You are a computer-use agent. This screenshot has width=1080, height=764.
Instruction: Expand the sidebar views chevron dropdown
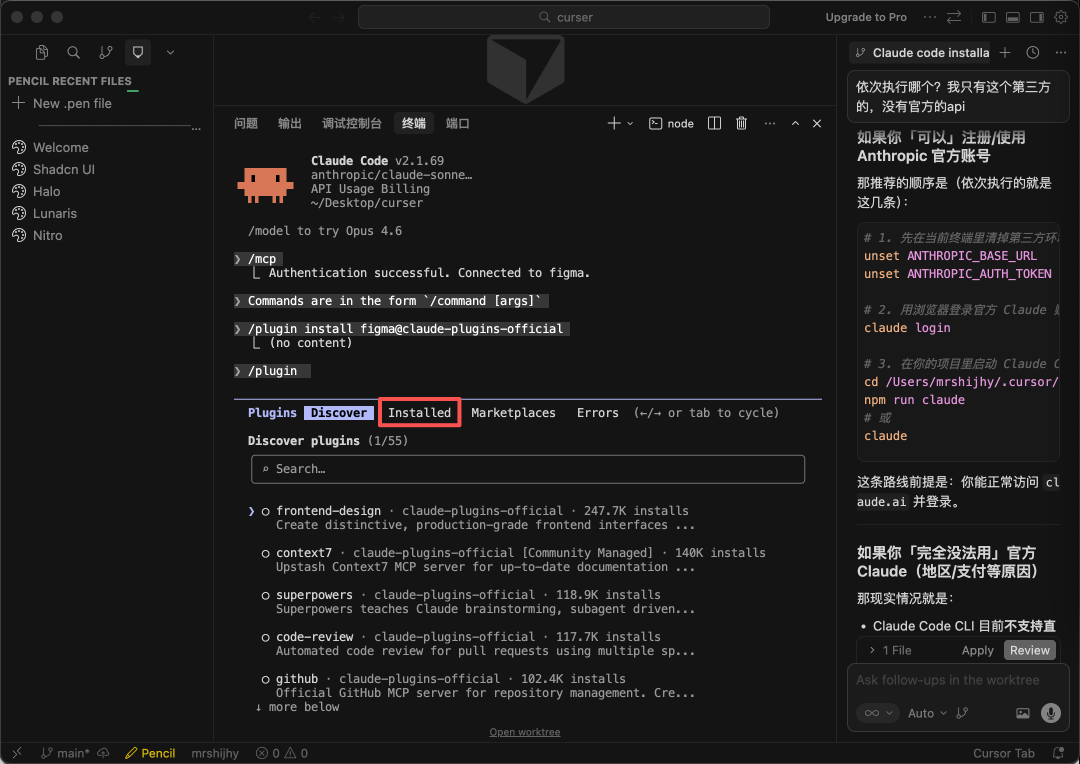tap(170, 52)
